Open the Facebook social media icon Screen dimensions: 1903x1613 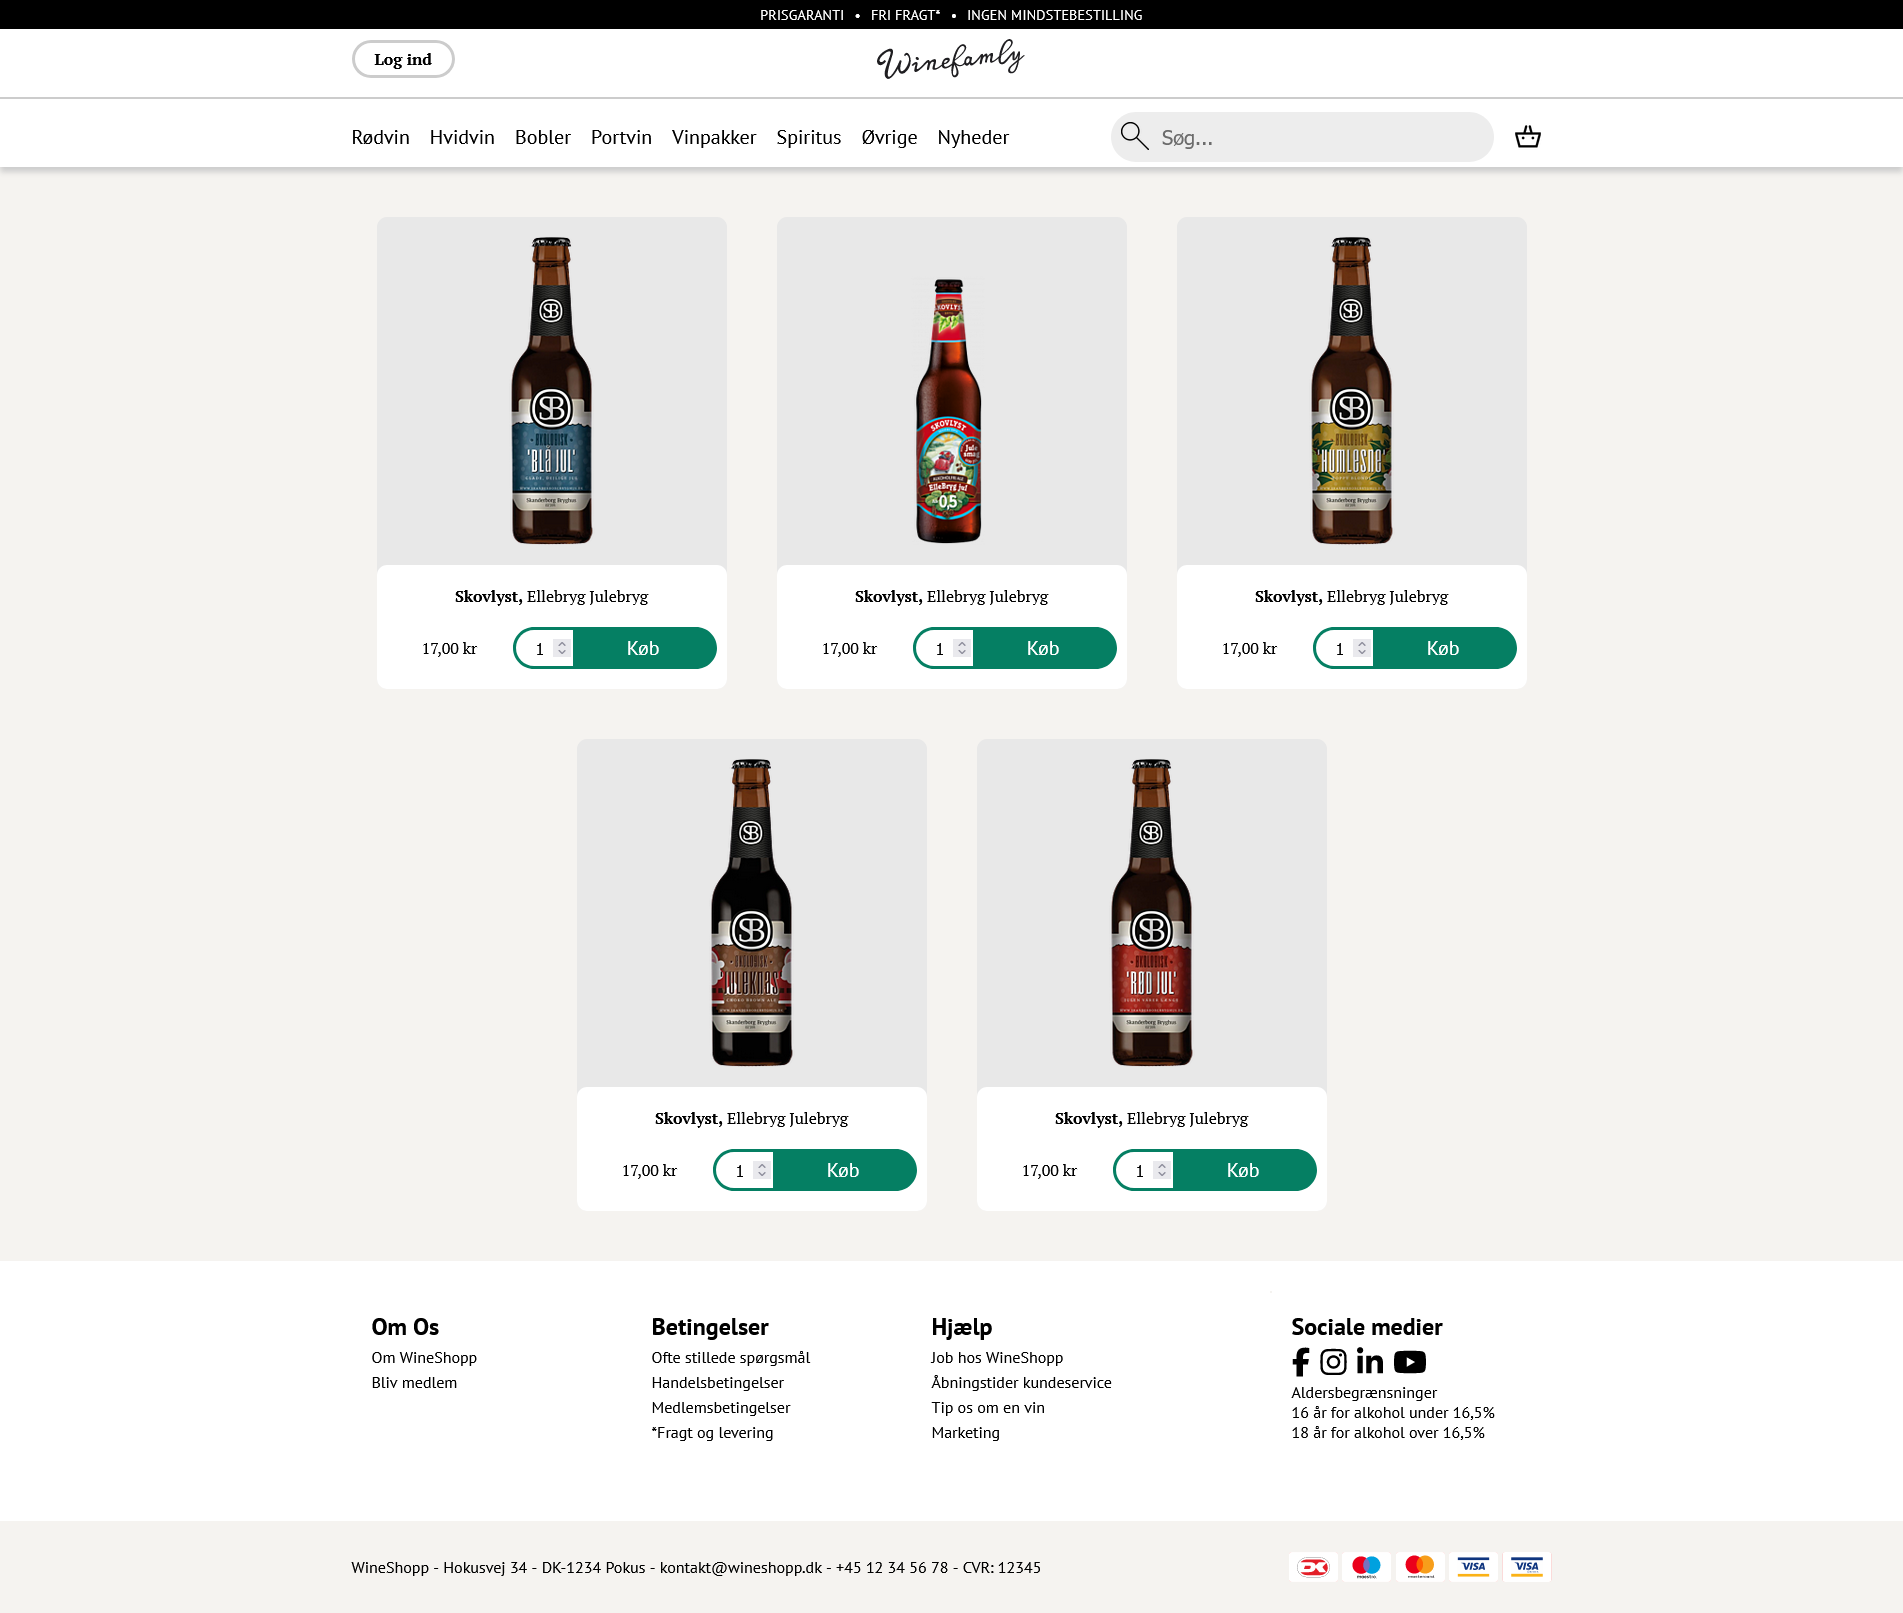point(1300,1362)
